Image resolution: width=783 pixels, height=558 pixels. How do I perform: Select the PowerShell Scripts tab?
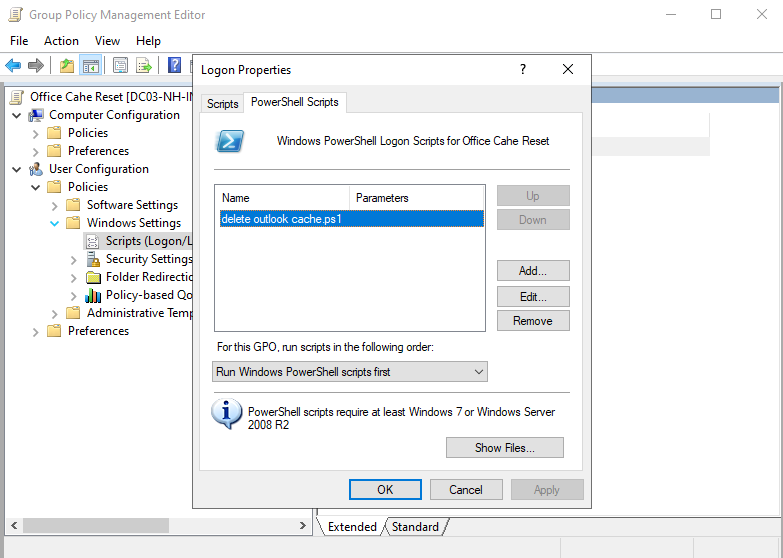coord(295,102)
